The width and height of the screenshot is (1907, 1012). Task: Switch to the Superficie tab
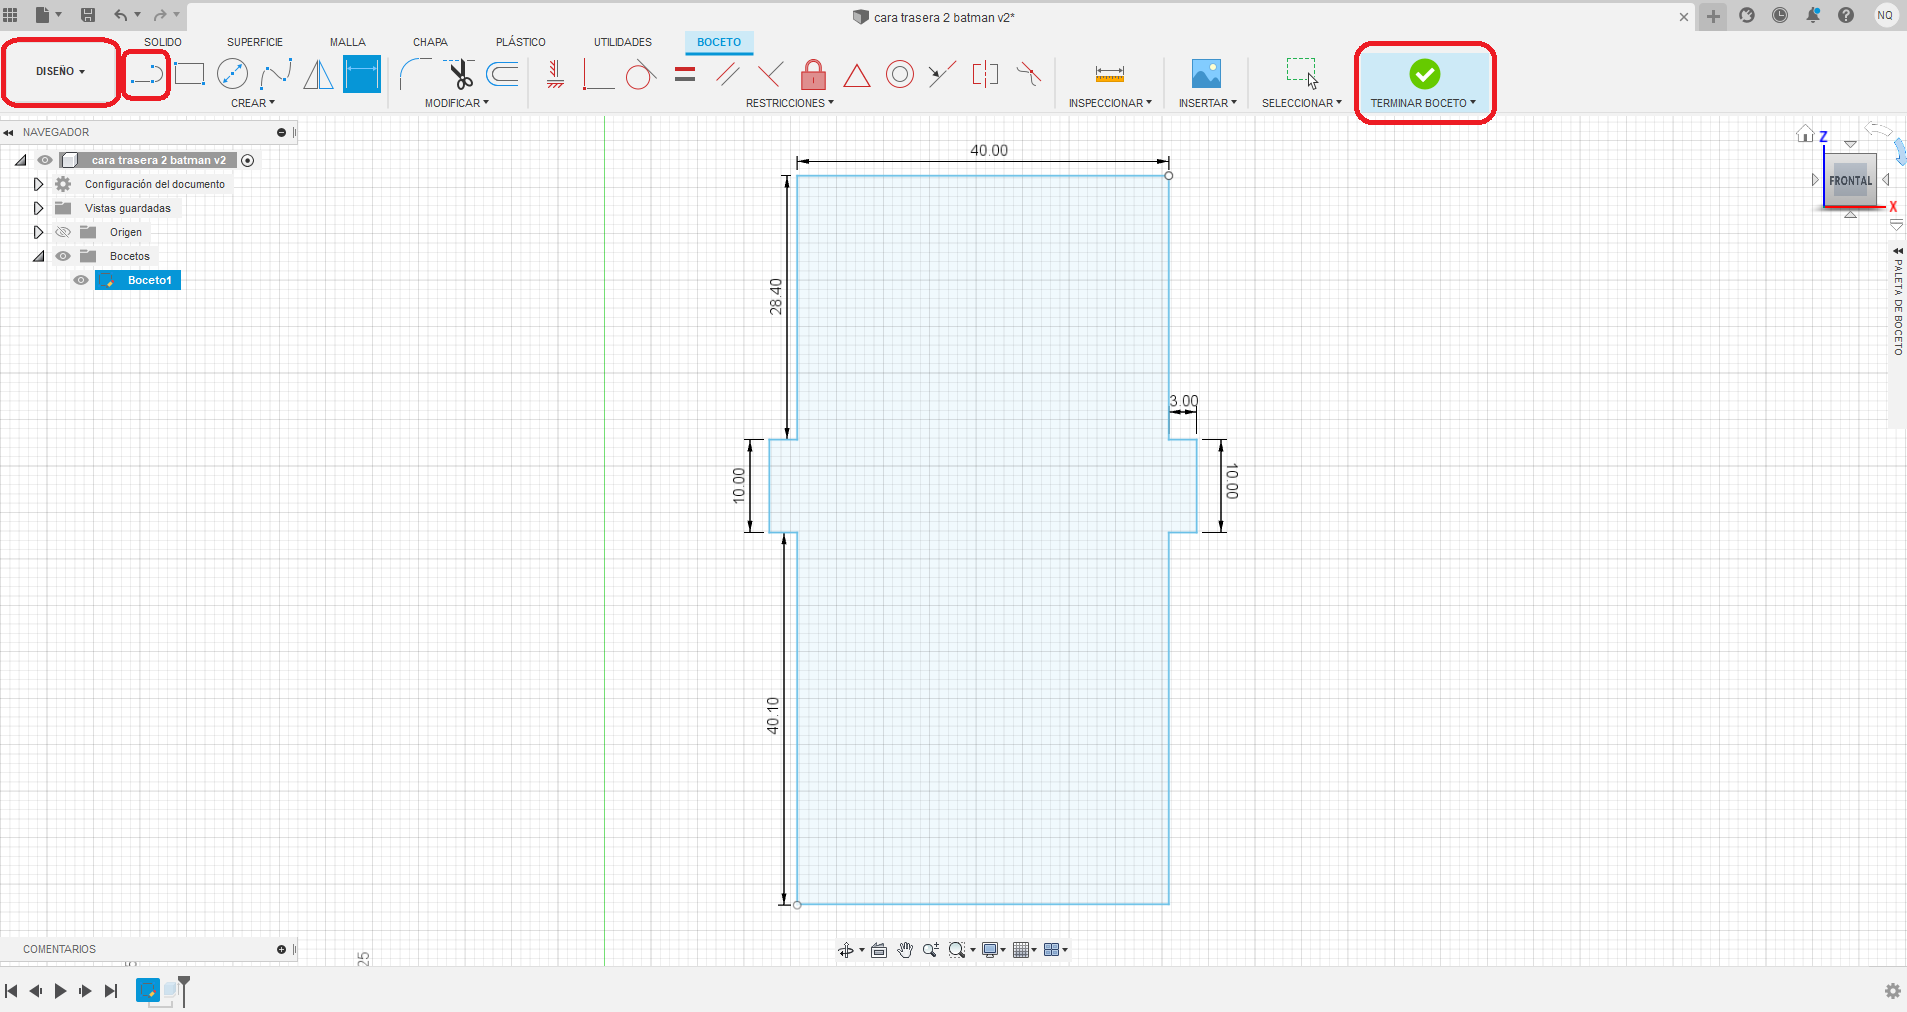[x=255, y=42]
